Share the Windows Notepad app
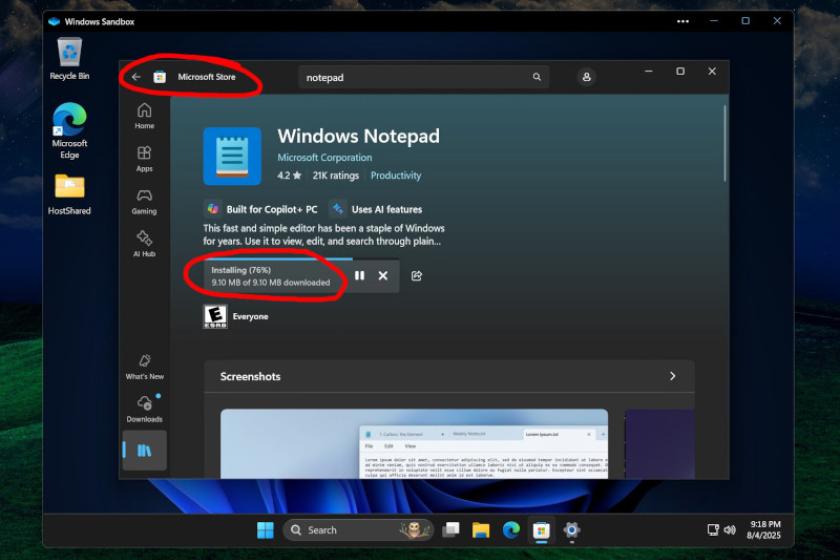Screen dimensions: 840x560 tap(416, 275)
